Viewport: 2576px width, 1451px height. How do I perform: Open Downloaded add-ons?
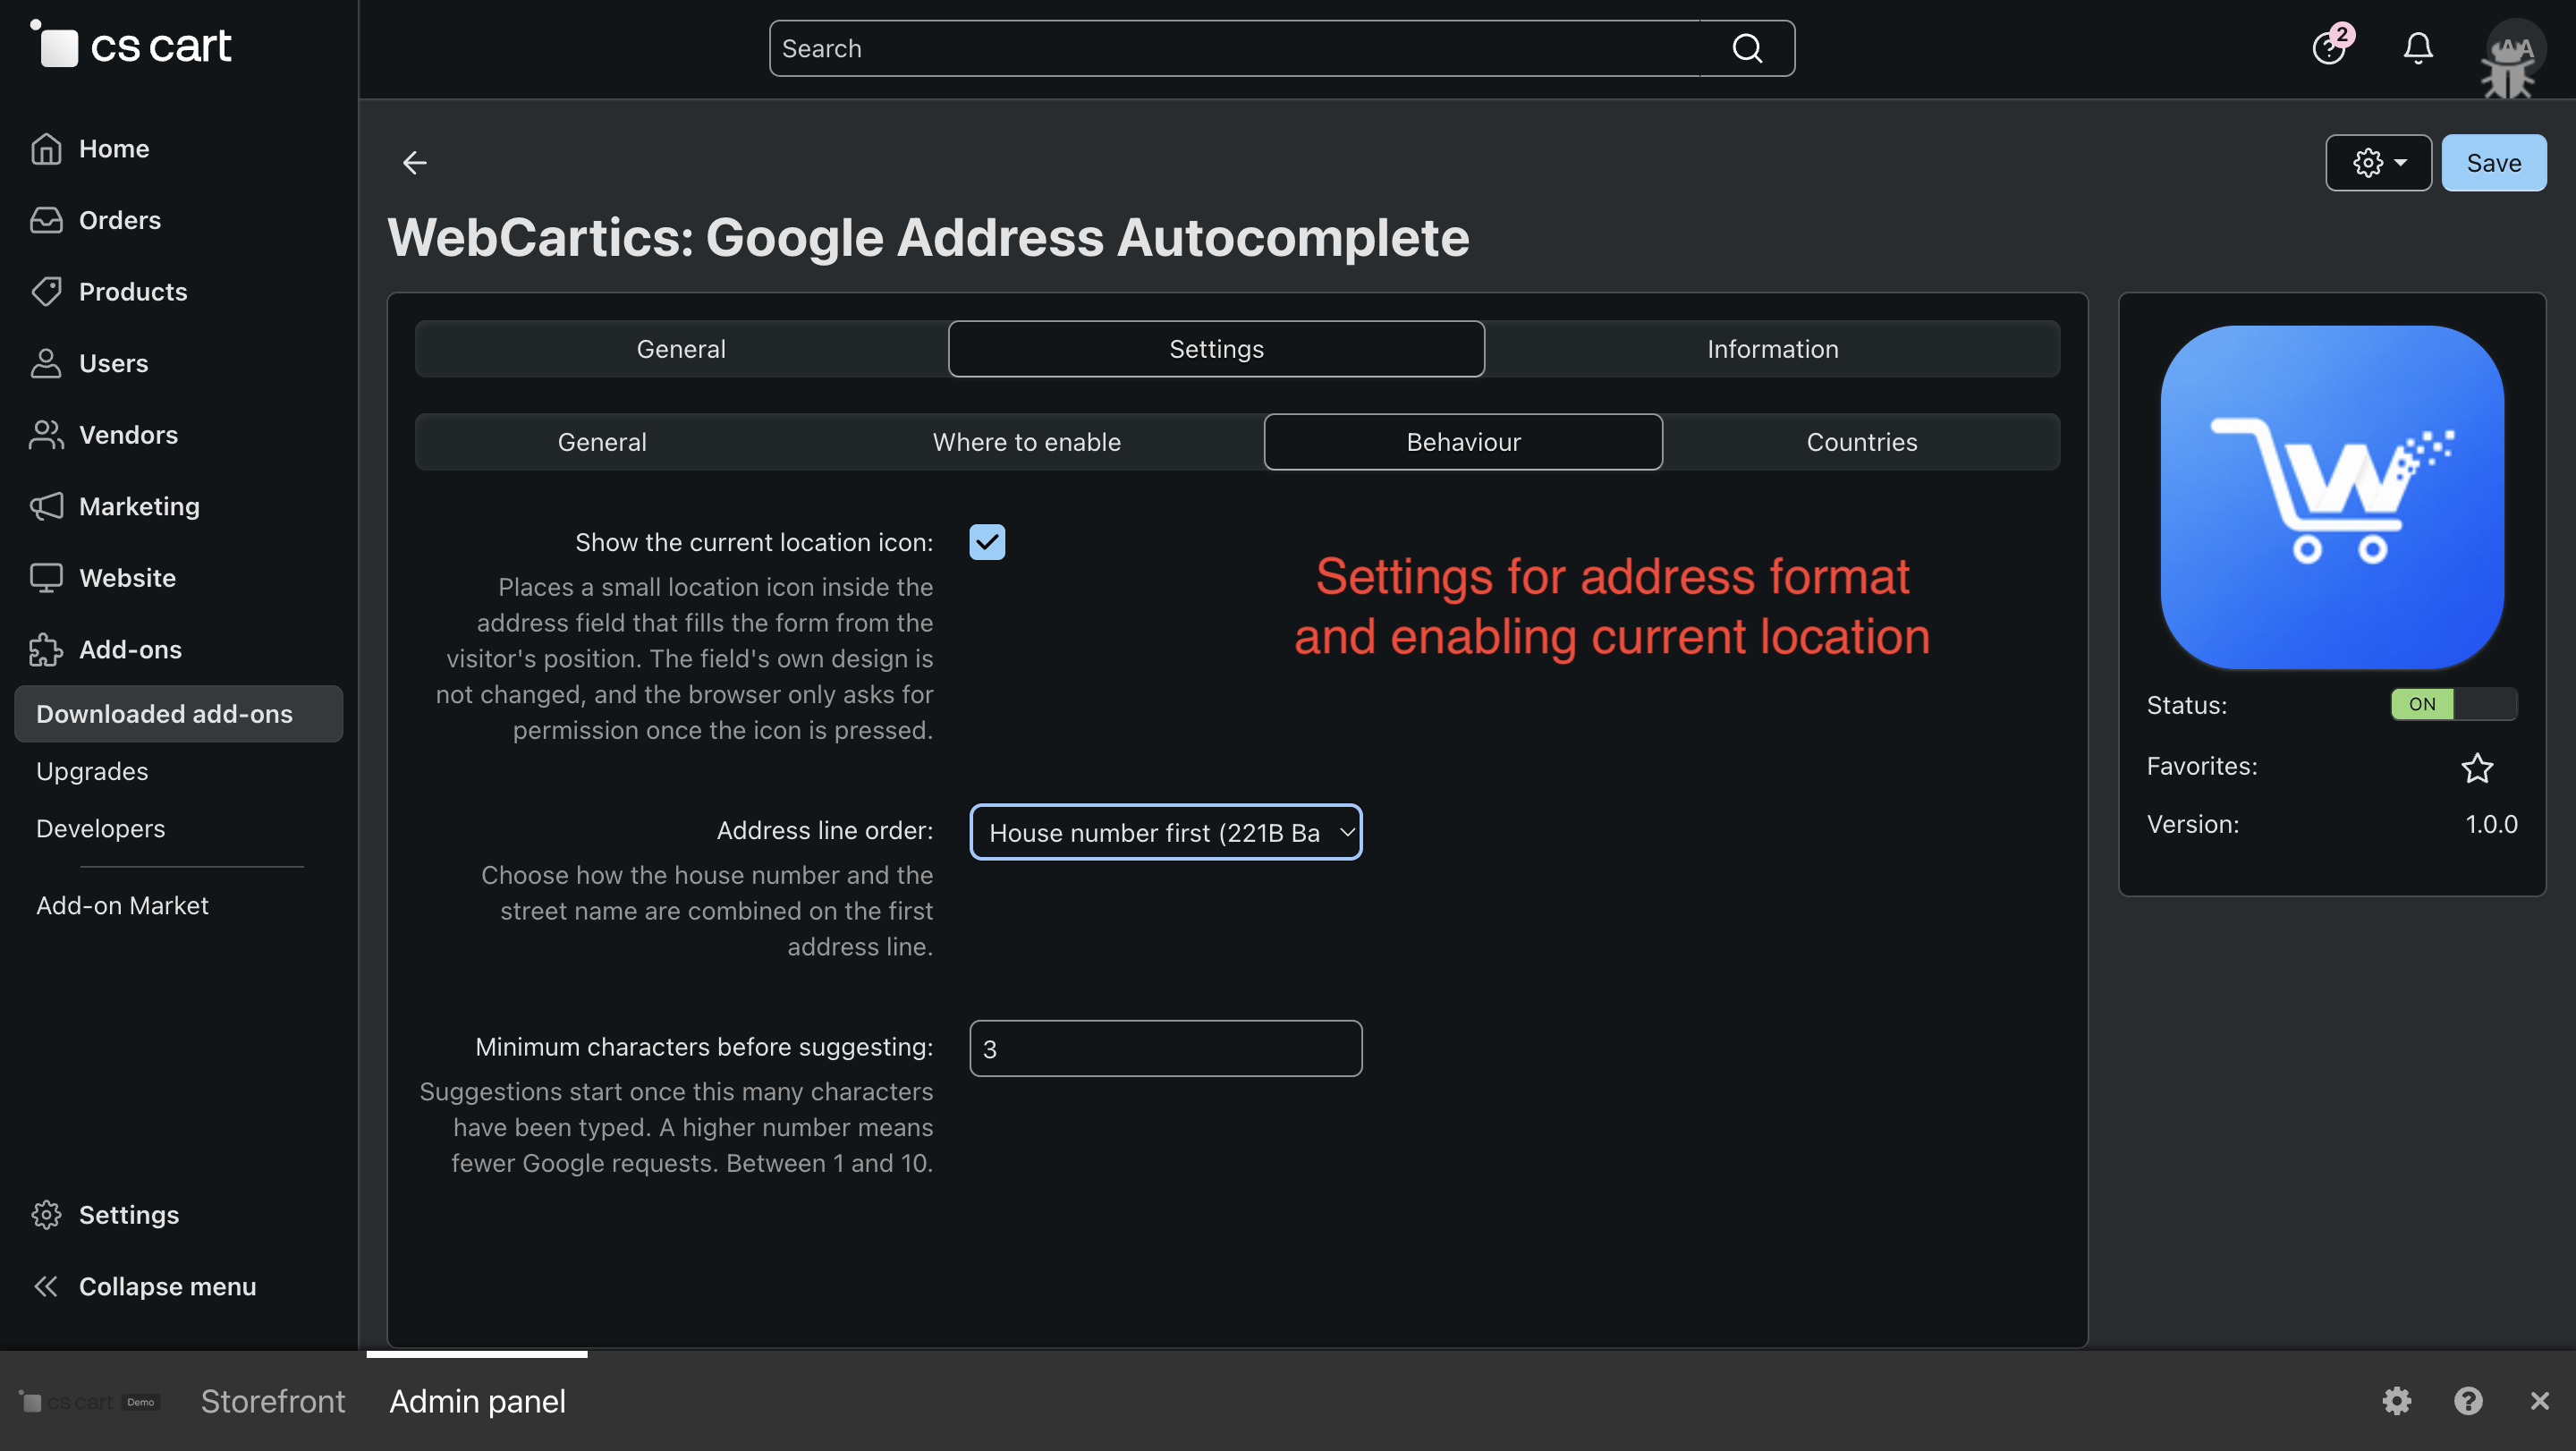(x=178, y=713)
